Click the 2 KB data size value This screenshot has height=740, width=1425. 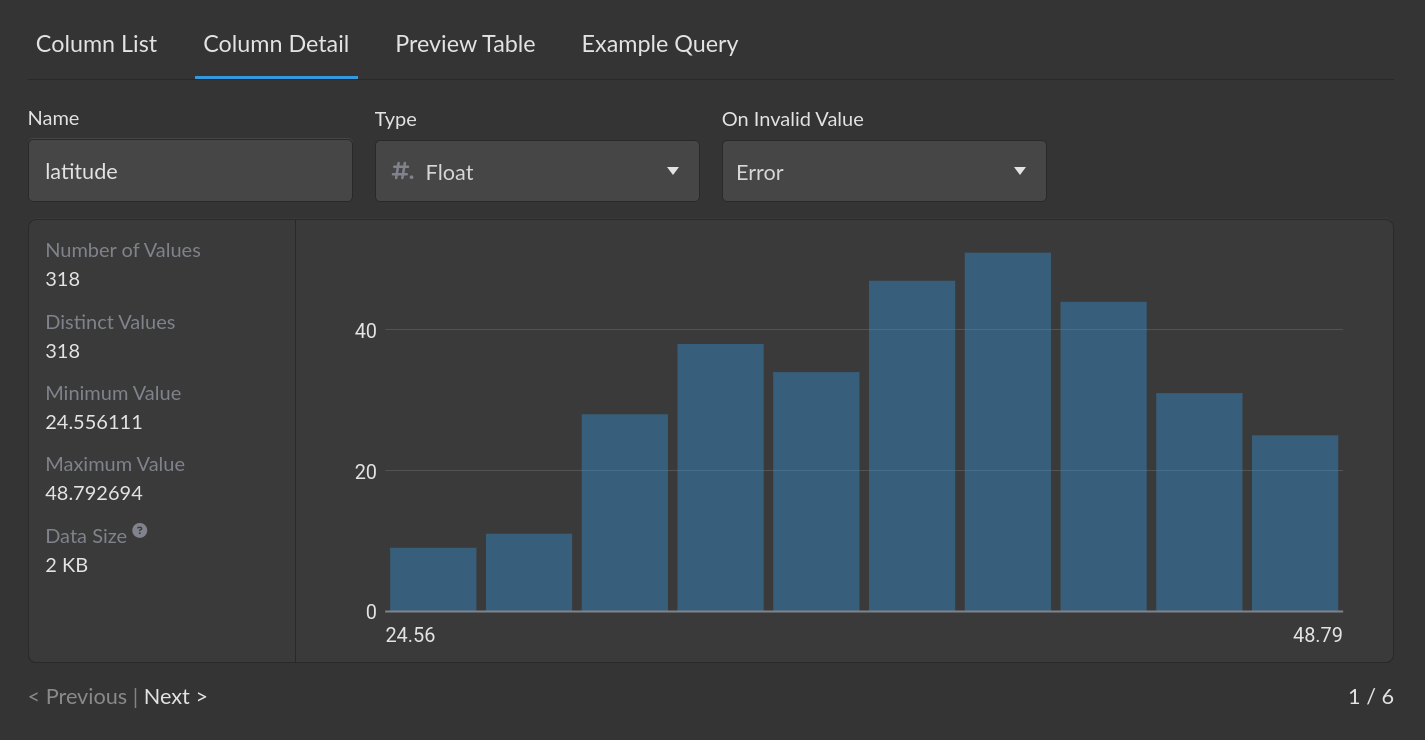click(x=67, y=565)
